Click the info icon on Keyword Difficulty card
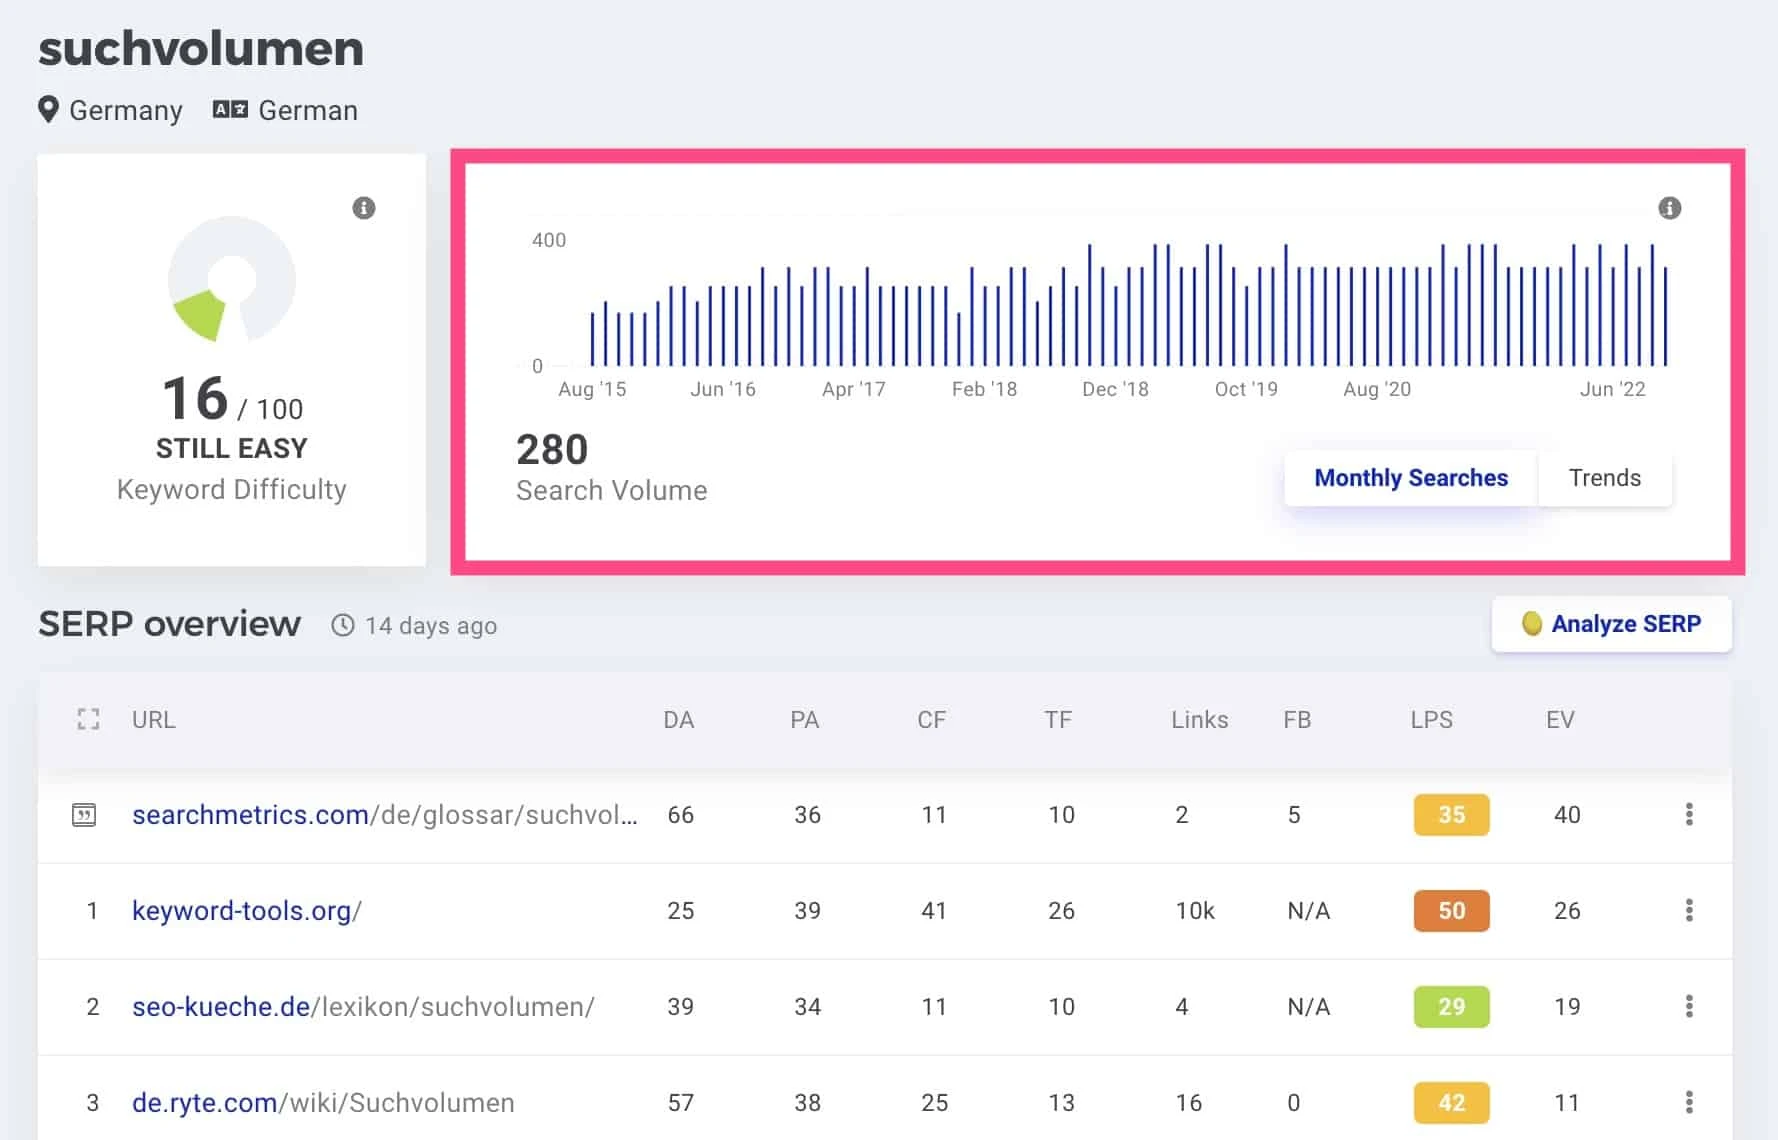1778x1140 pixels. pos(363,208)
